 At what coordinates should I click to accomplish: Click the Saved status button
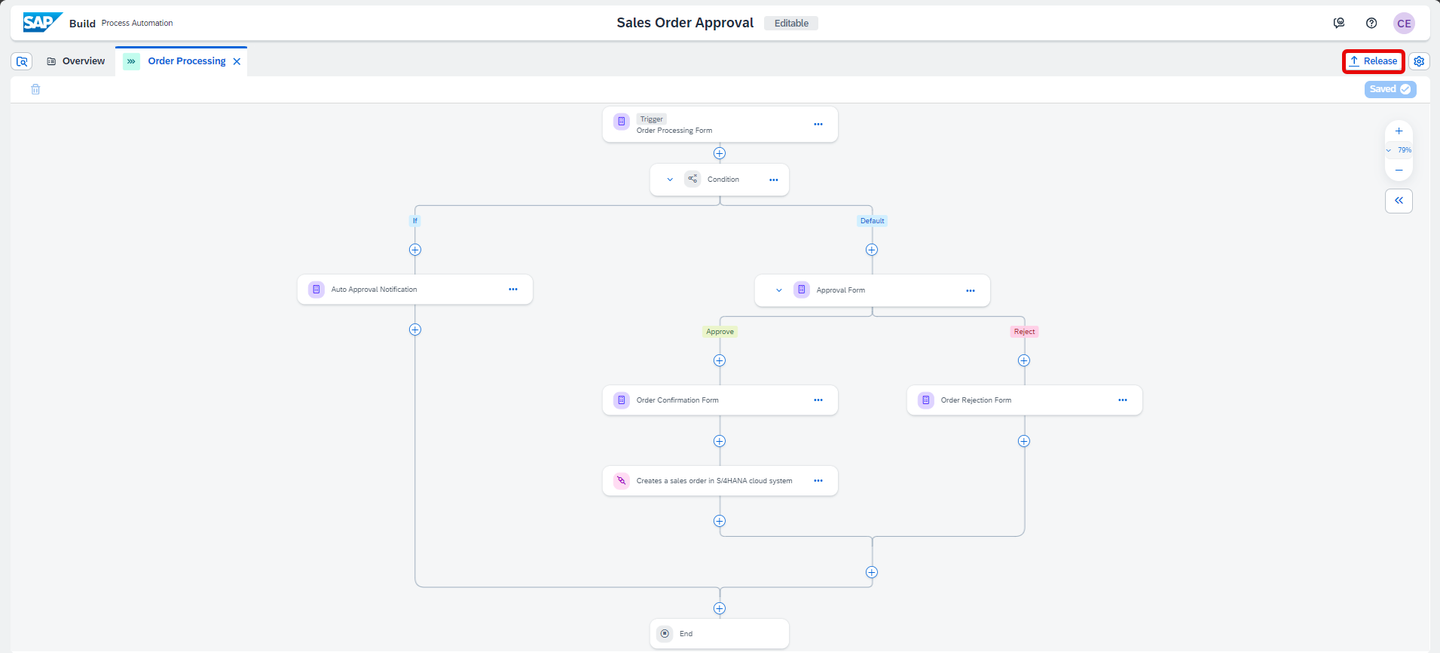tap(1390, 89)
